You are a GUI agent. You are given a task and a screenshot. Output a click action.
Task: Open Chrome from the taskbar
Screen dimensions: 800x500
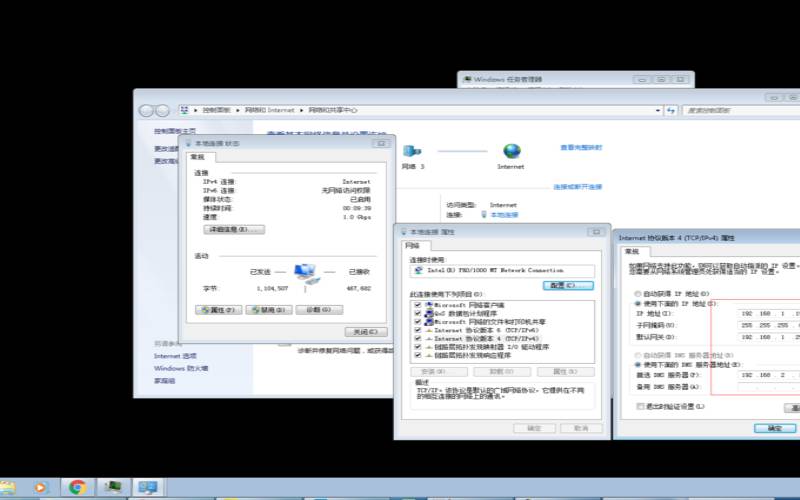point(78,487)
